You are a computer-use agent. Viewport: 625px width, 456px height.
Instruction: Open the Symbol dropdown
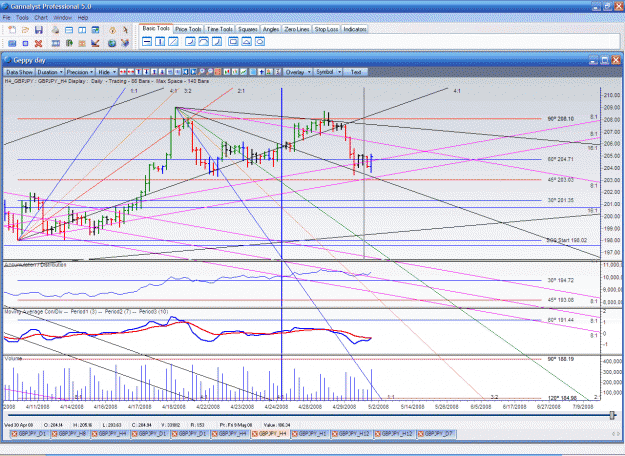click(328, 72)
